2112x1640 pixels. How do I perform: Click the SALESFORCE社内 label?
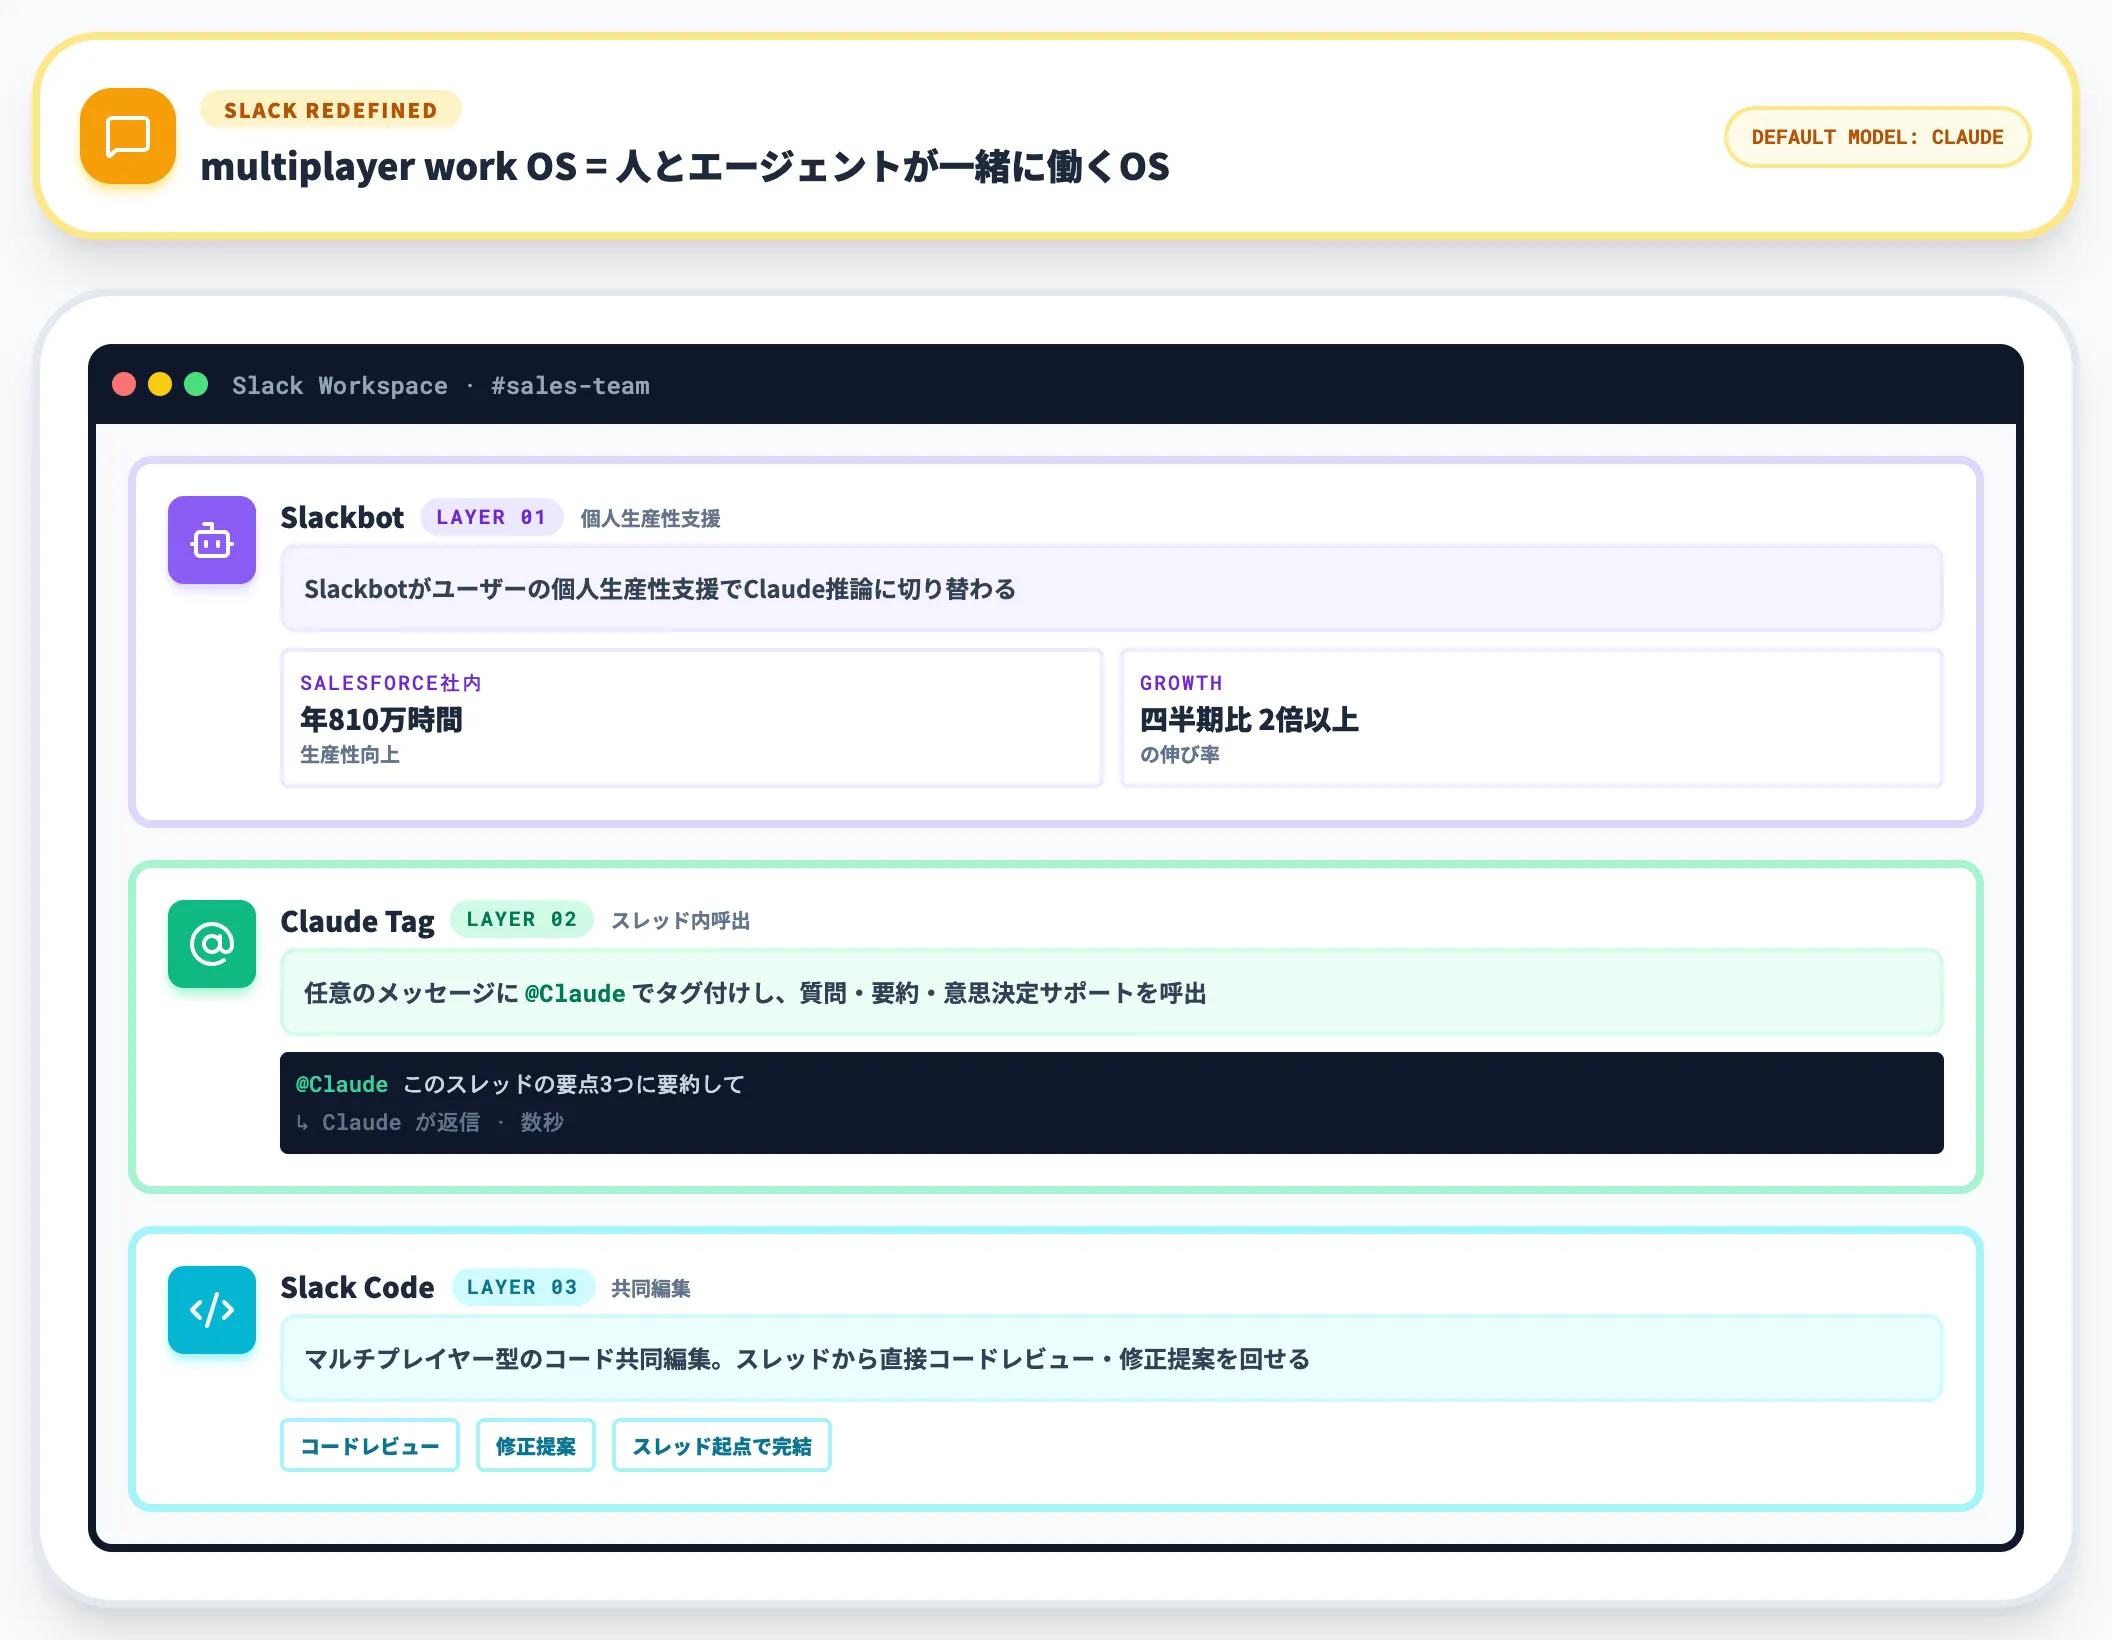(x=391, y=683)
